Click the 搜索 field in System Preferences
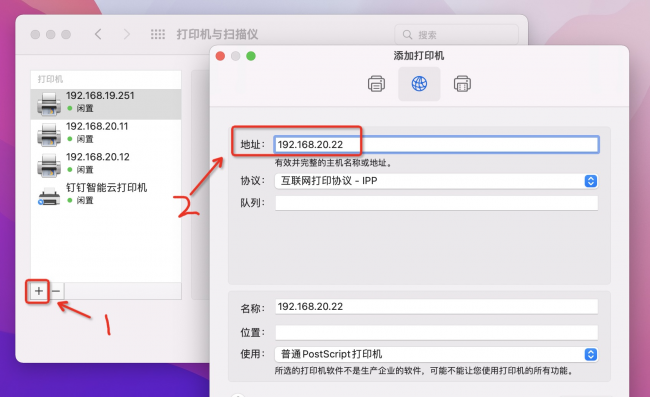The height and width of the screenshot is (397, 650). coord(456,34)
